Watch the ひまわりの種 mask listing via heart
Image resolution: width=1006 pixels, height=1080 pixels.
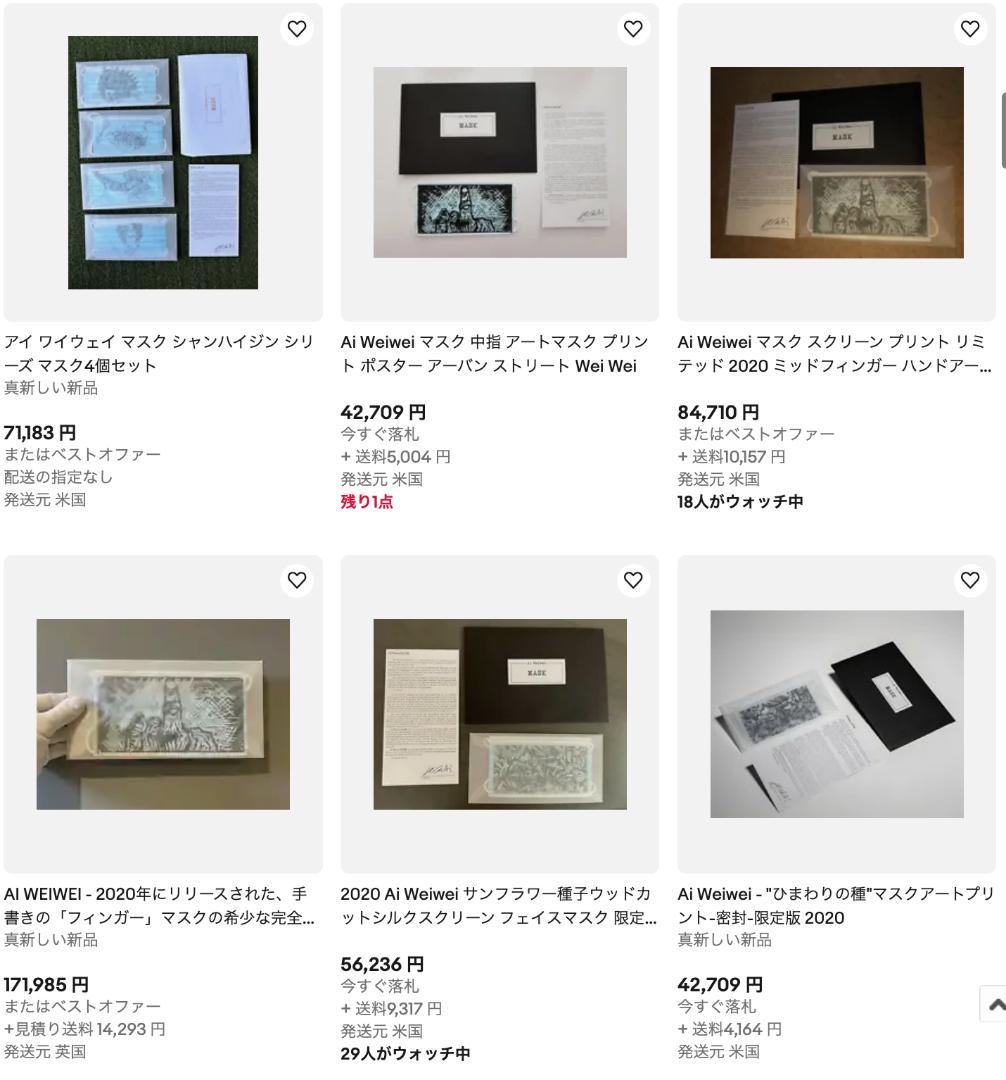[970, 581]
